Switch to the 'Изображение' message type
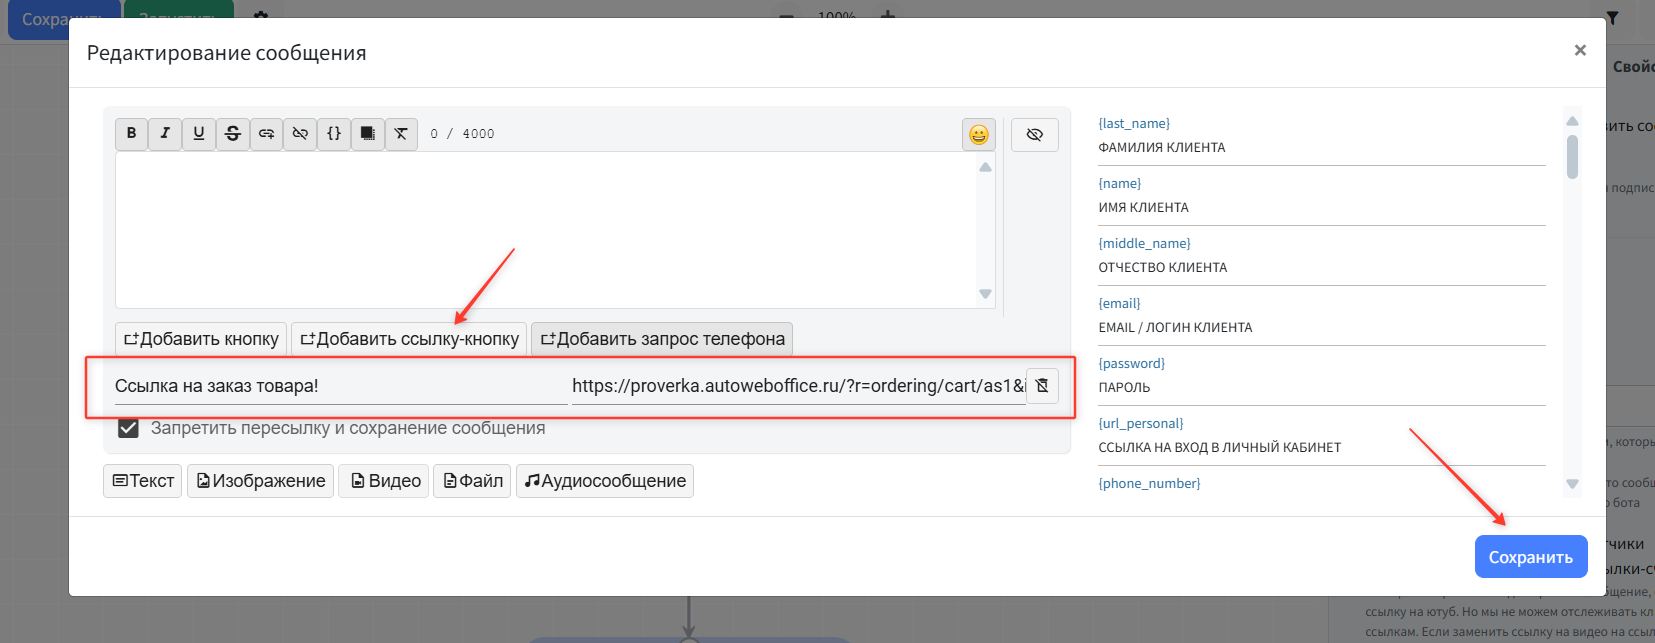Viewport: 1655px width, 643px height. click(260, 481)
